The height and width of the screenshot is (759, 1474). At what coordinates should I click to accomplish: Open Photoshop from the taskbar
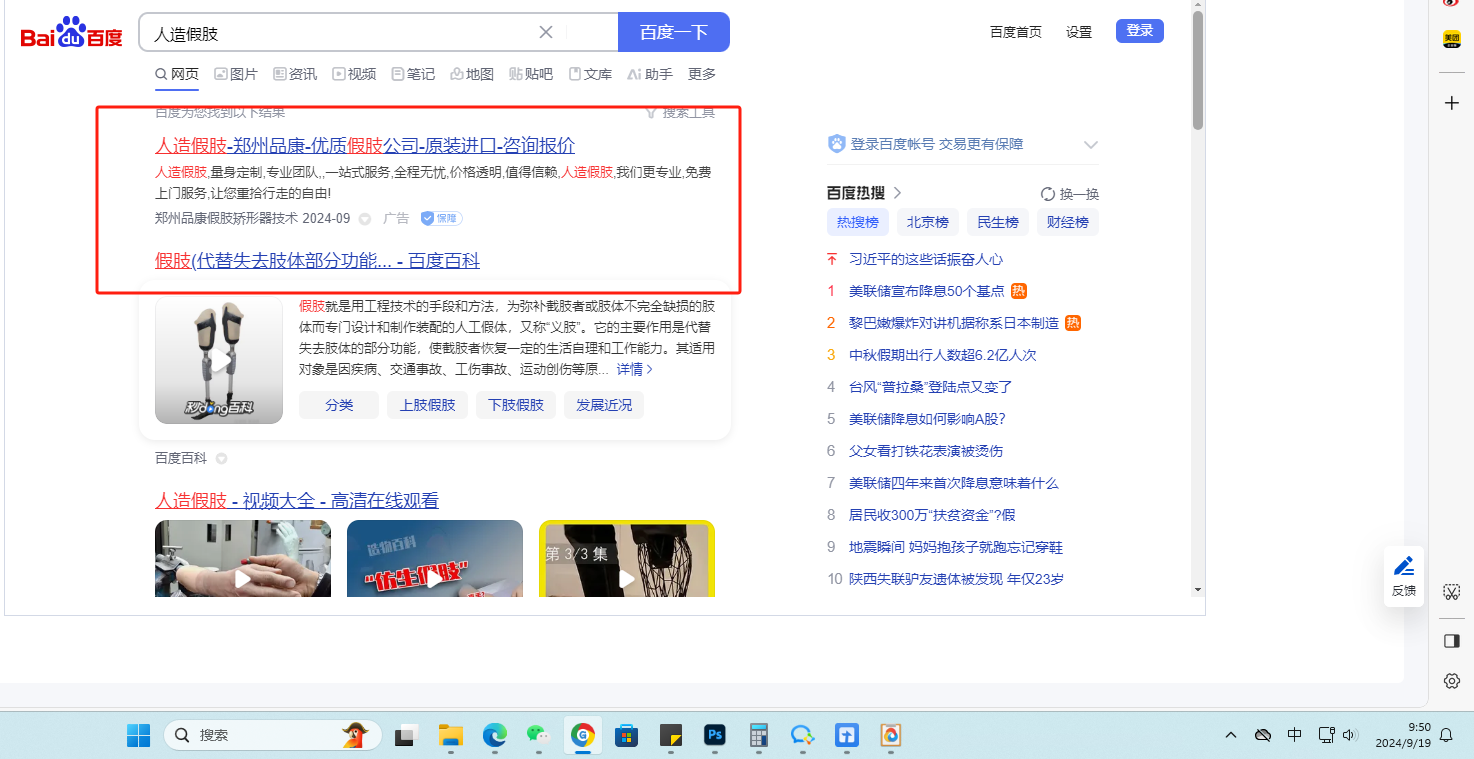tap(714, 736)
